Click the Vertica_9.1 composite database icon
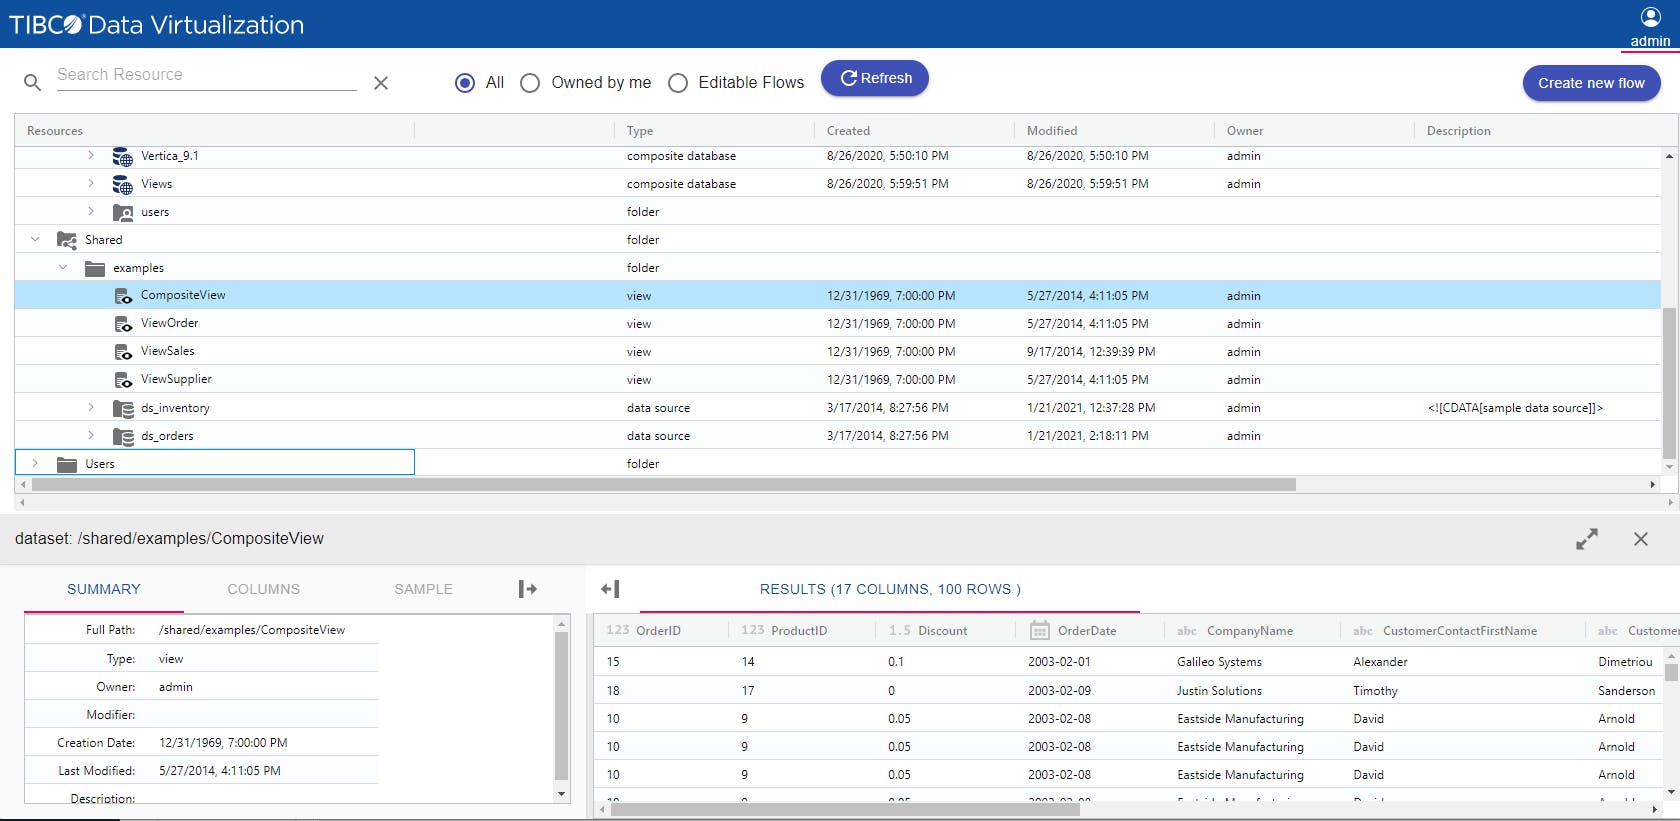1680x821 pixels. click(x=123, y=156)
